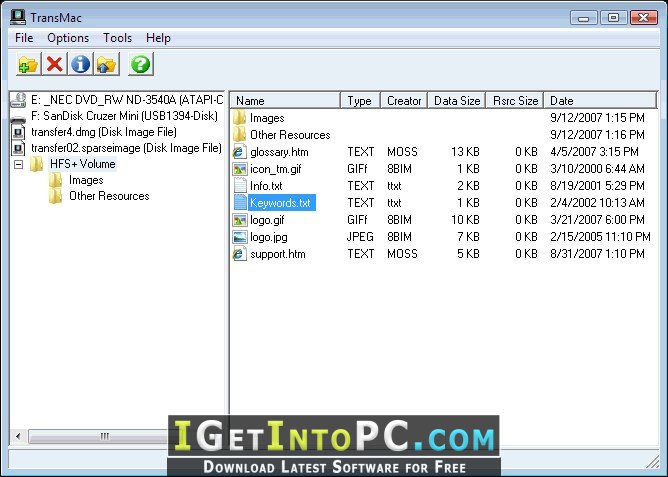This screenshot has width=668, height=477.
Task: Click the logo.gif image file icon
Action: click(240, 220)
